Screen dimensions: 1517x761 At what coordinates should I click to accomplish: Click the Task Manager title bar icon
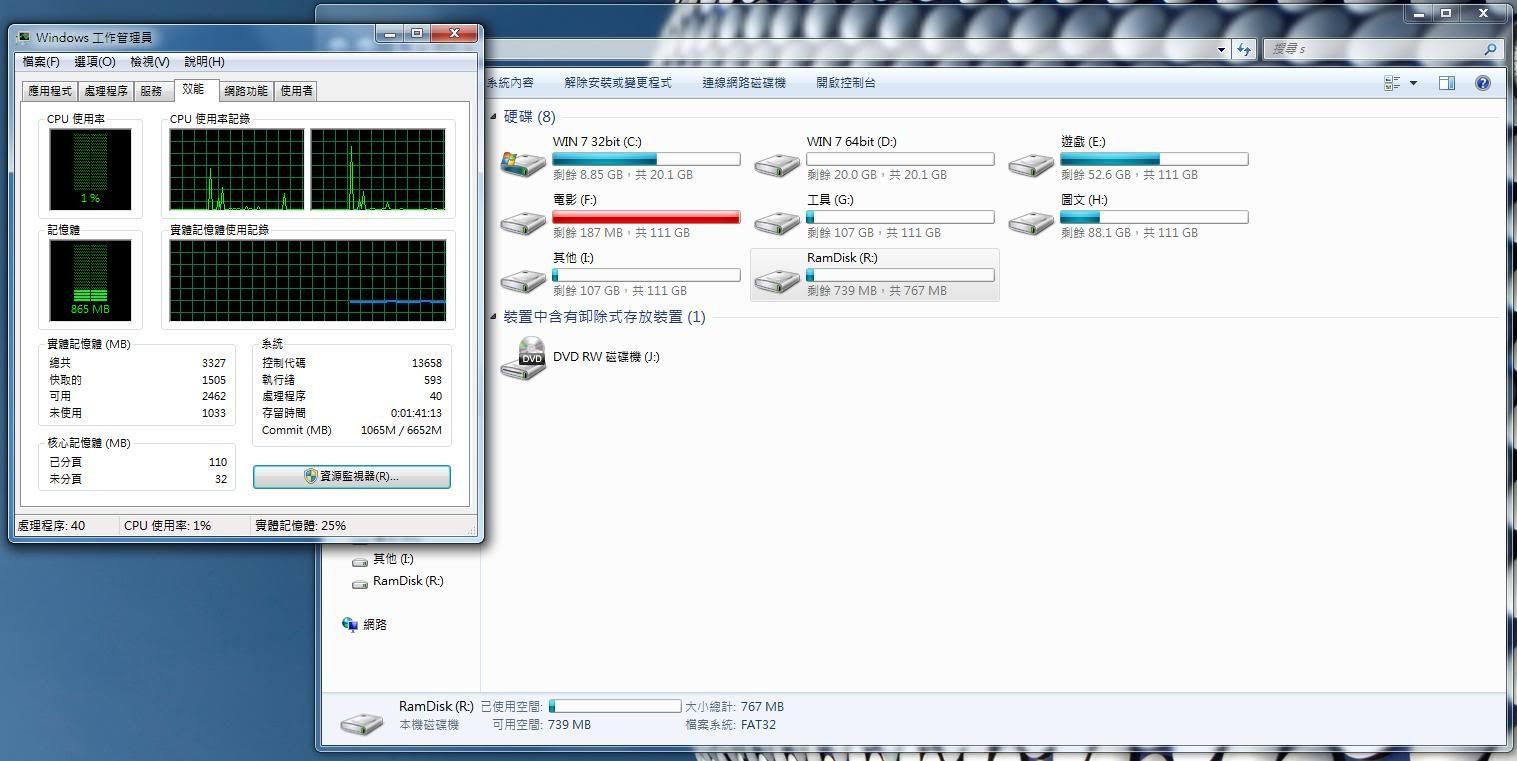click(24, 37)
